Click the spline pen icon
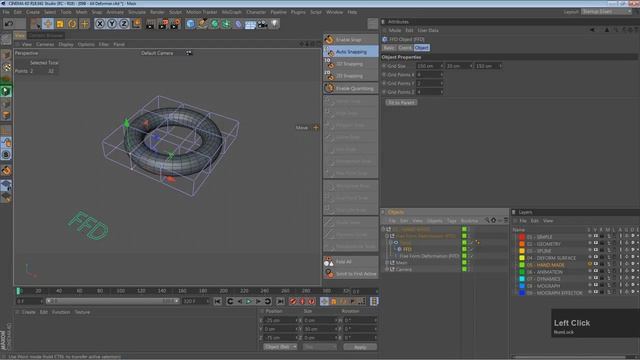Image resolution: width=640 pixels, height=360 pixels. pyautogui.click(x=202, y=24)
